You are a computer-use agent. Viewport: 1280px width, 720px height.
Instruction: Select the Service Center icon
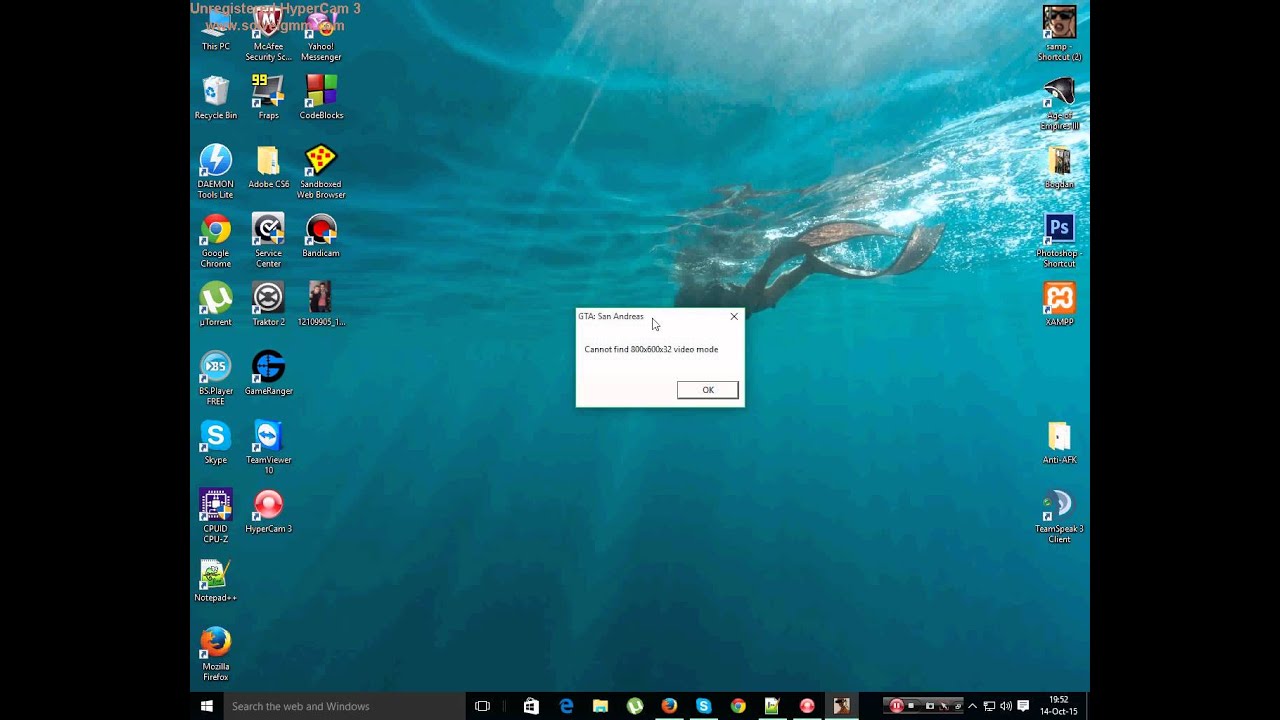pyautogui.click(x=268, y=241)
